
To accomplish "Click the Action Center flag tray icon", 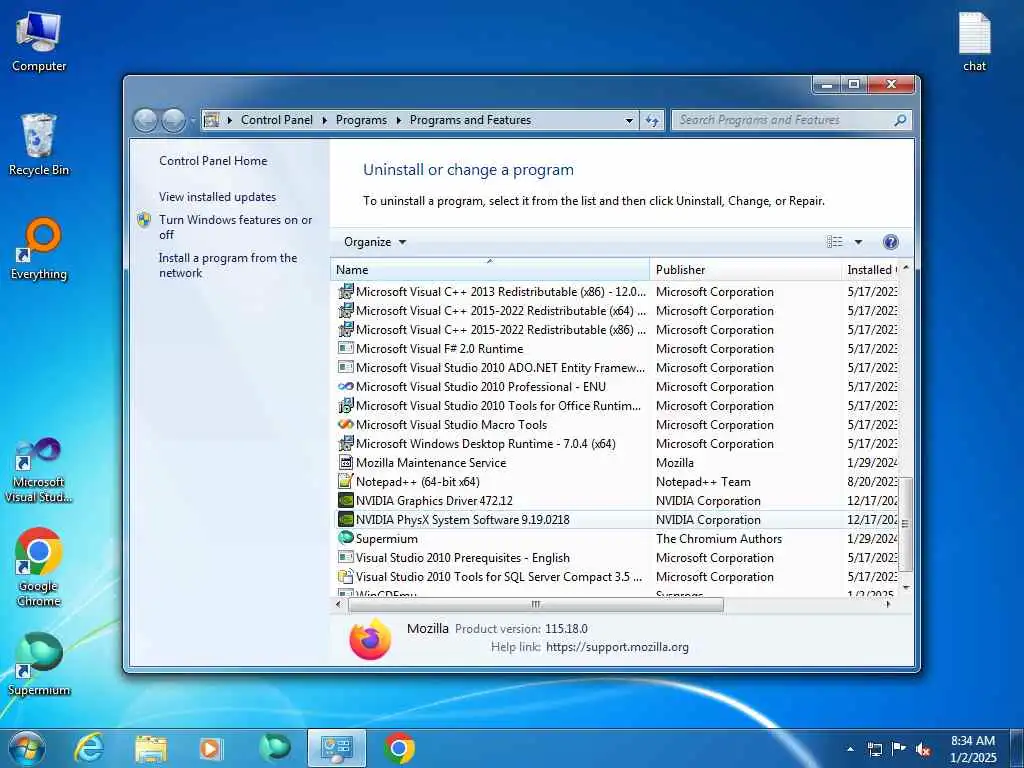I will coord(899,749).
